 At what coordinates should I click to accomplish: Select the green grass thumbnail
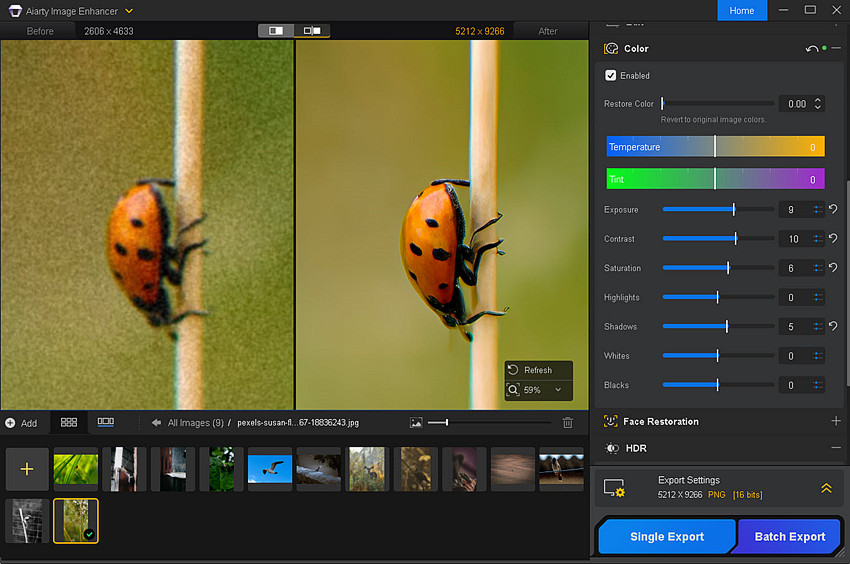point(76,469)
